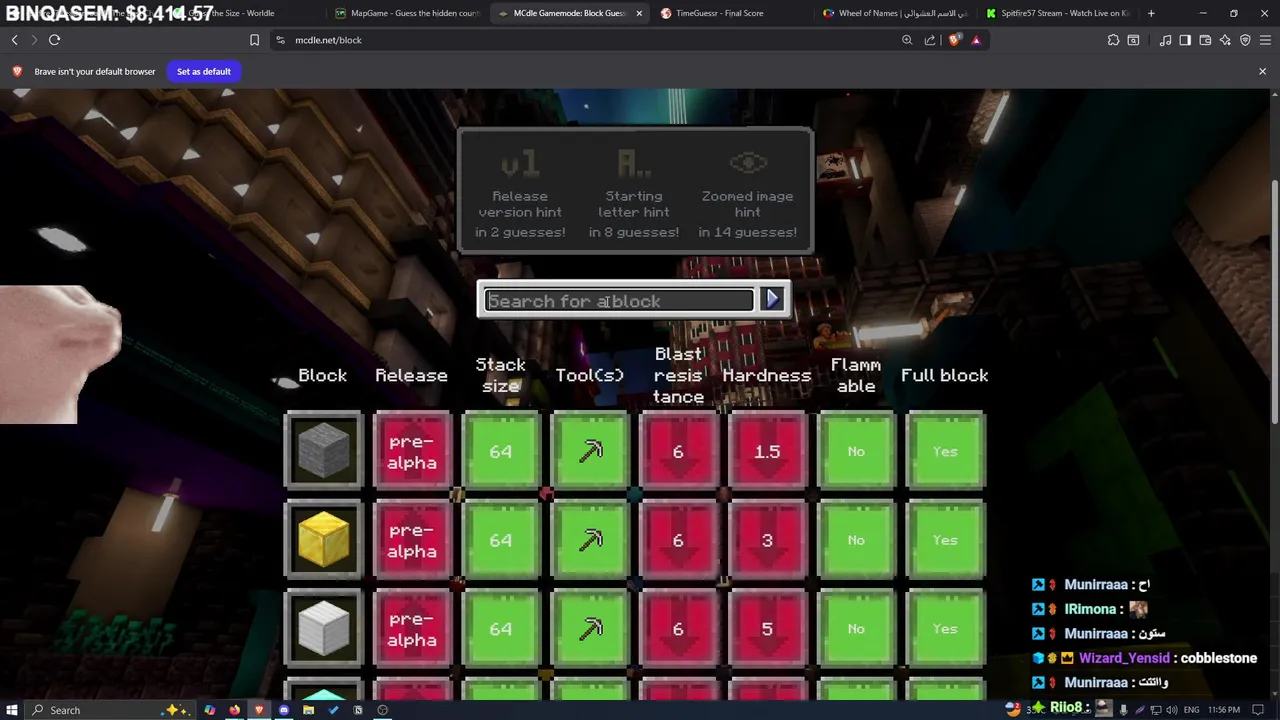Toggle the browser sidebar panel
The image size is (1280, 720).
pyautogui.click(x=1185, y=40)
